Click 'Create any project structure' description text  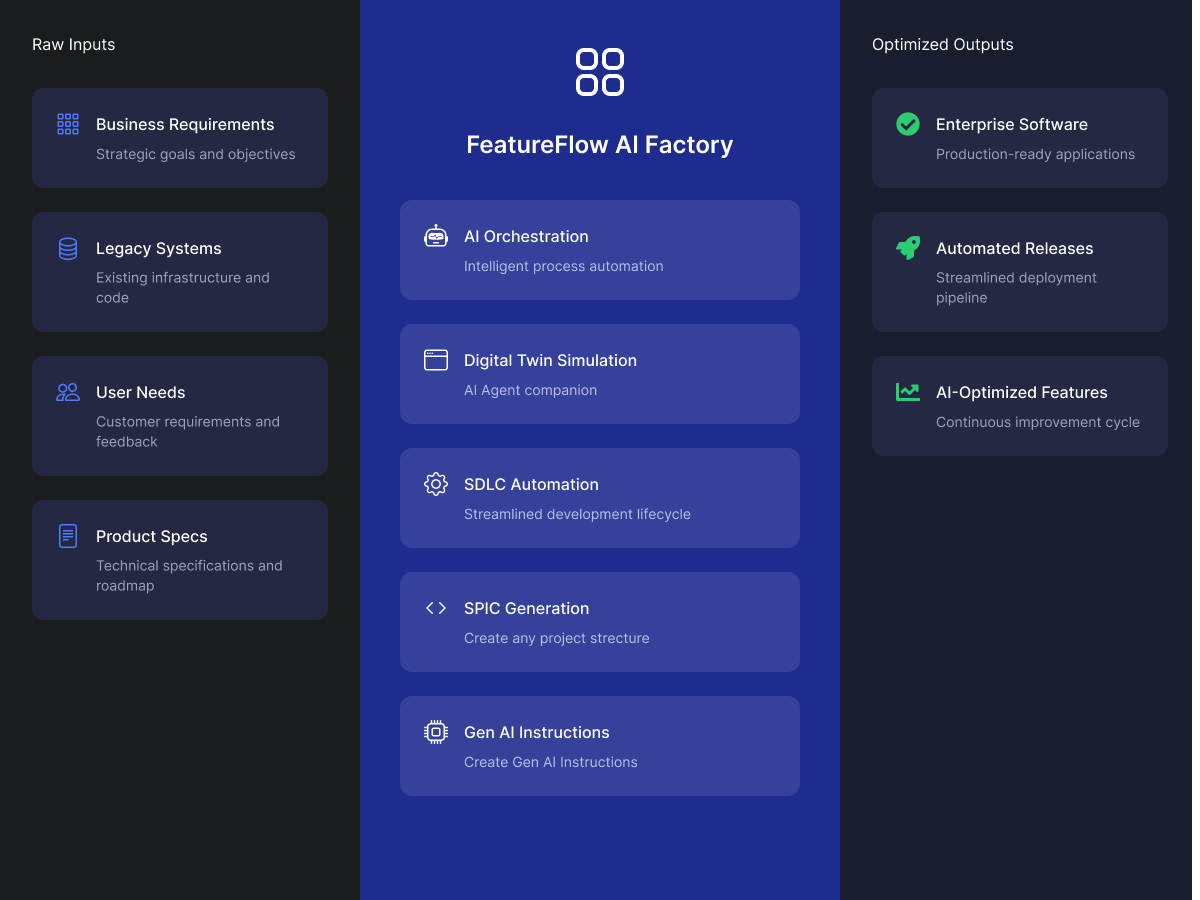(557, 638)
